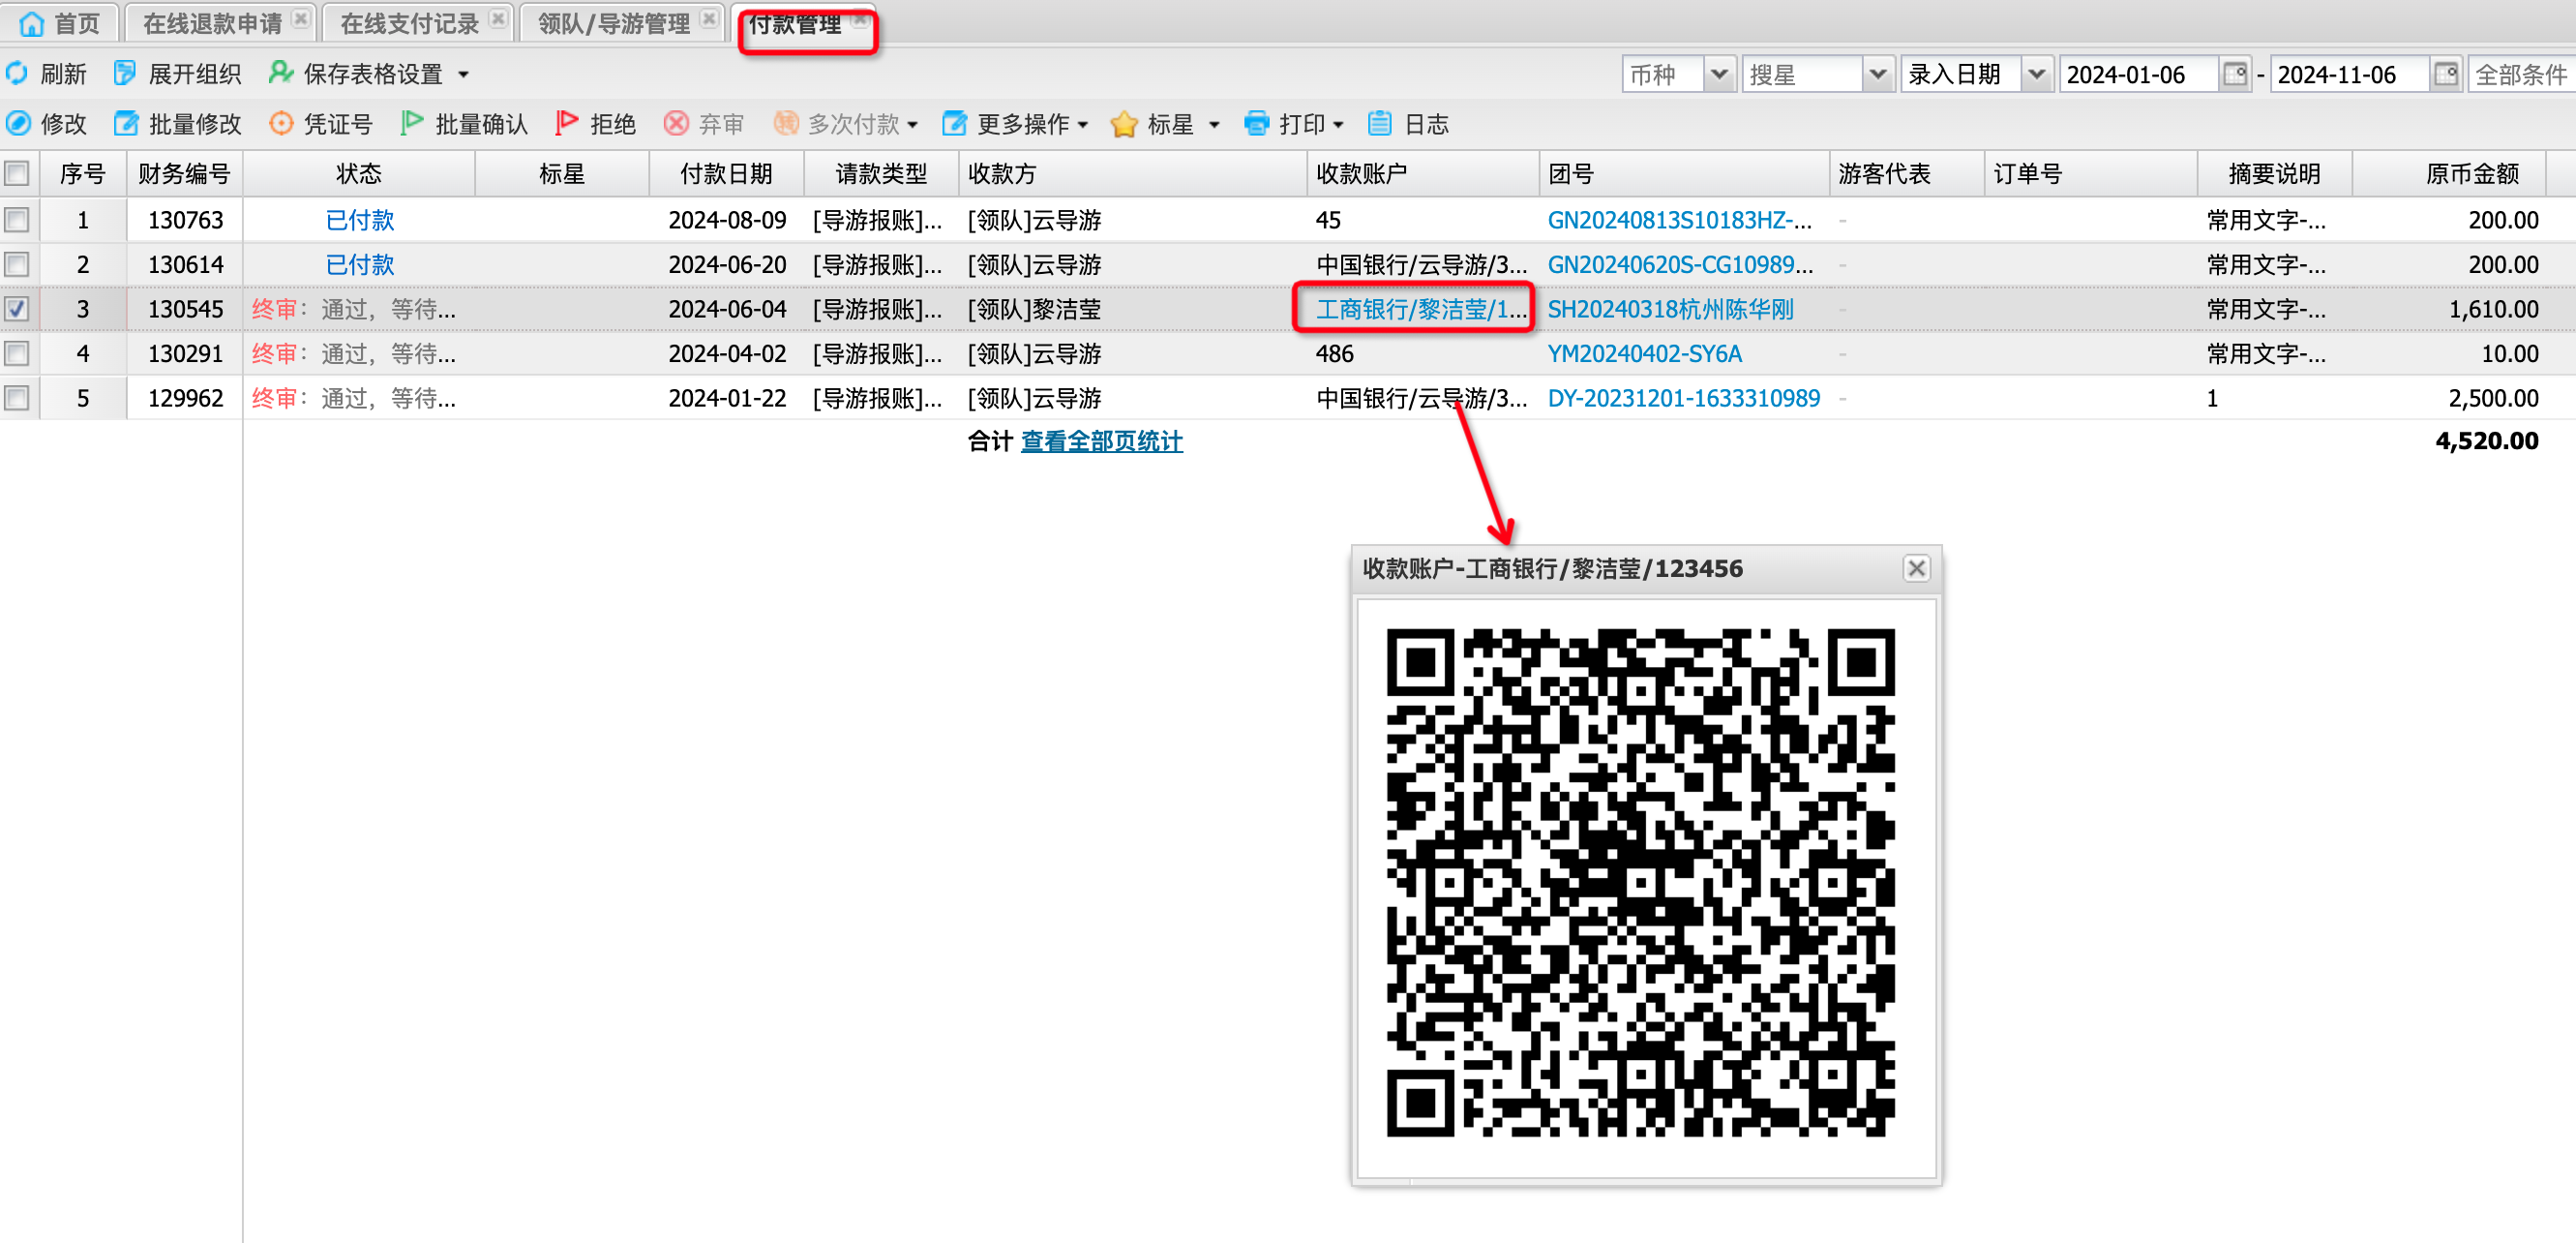The width and height of the screenshot is (2576, 1243).
Task: Click the 刷新 refresh icon
Action: (17, 74)
